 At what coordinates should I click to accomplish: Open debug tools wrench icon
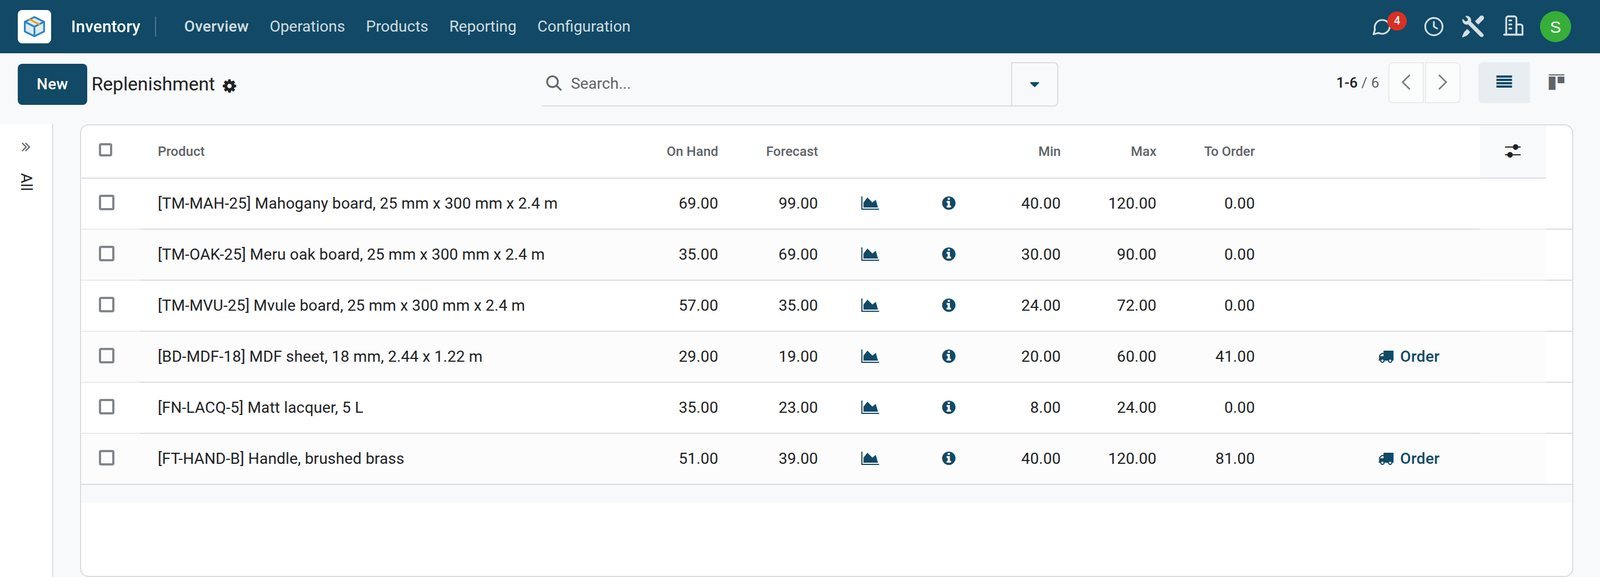pos(1473,27)
